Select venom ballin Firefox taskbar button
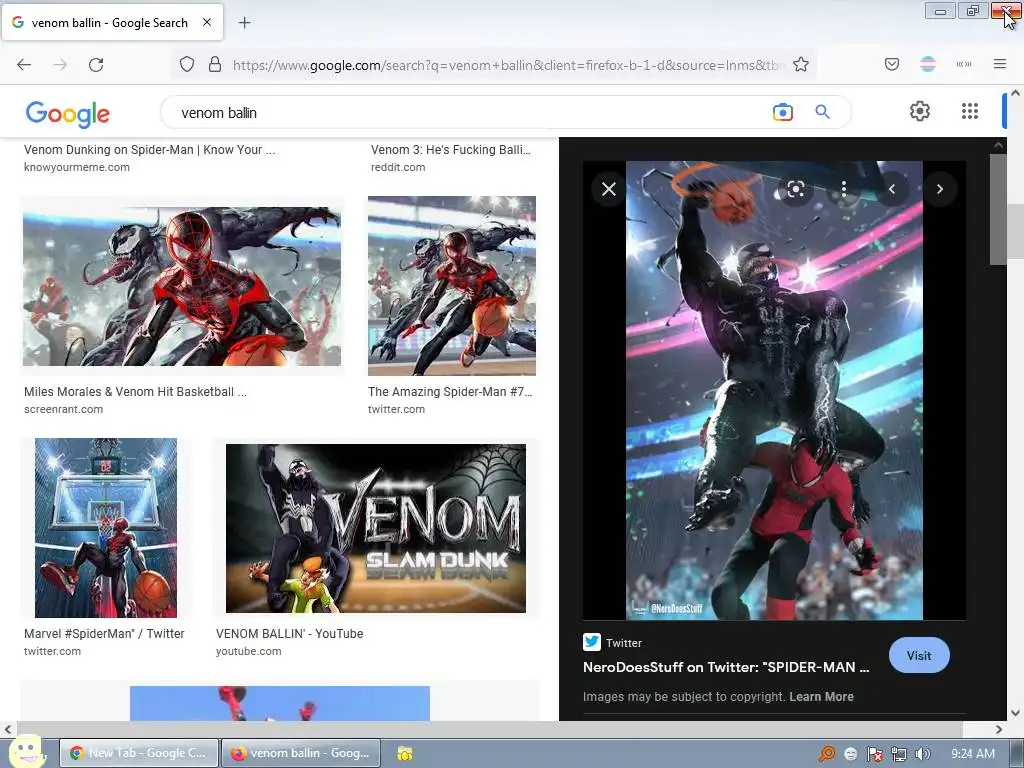This screenshot has width=1024, height=768. point(300,753)
